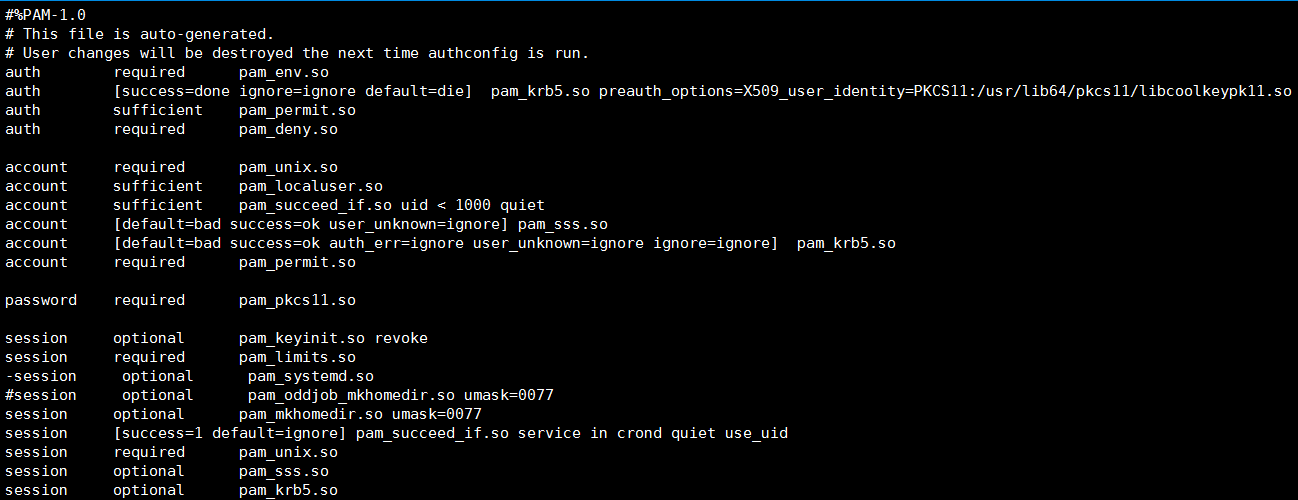
Task: Click the pam_limits.so module
Action: click(297, 357)
